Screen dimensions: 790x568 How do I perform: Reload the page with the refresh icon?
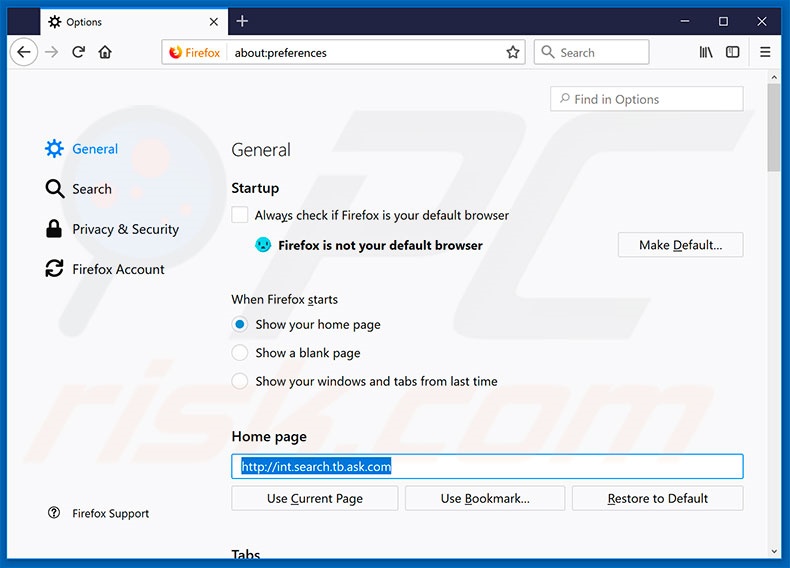pos(78,52)
